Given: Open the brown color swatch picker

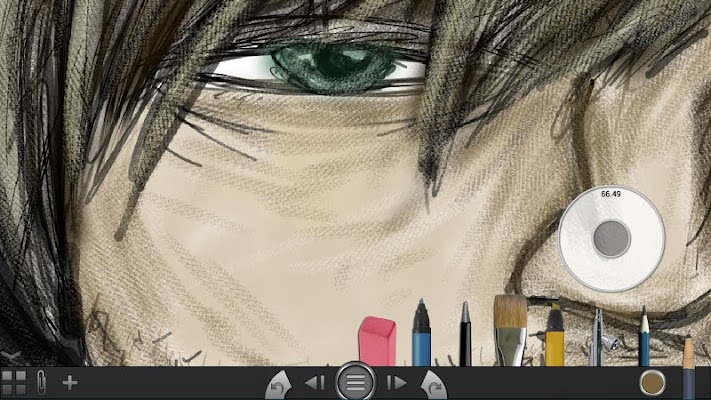Looking at the screenshot, I should point(653,383).
